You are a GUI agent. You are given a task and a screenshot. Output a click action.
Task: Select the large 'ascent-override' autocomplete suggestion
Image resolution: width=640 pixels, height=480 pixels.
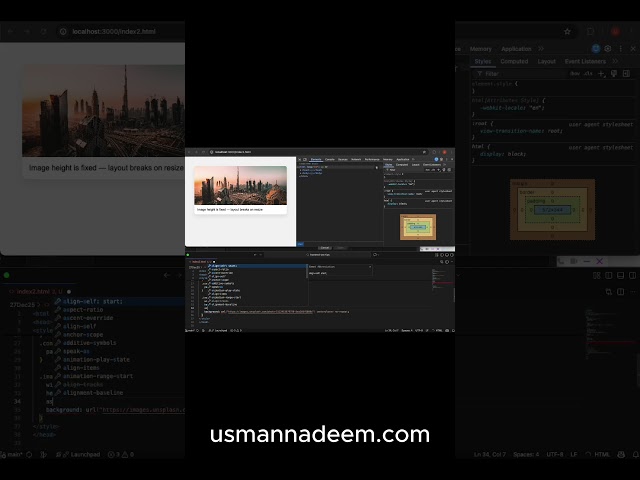(x=88, y=318)
